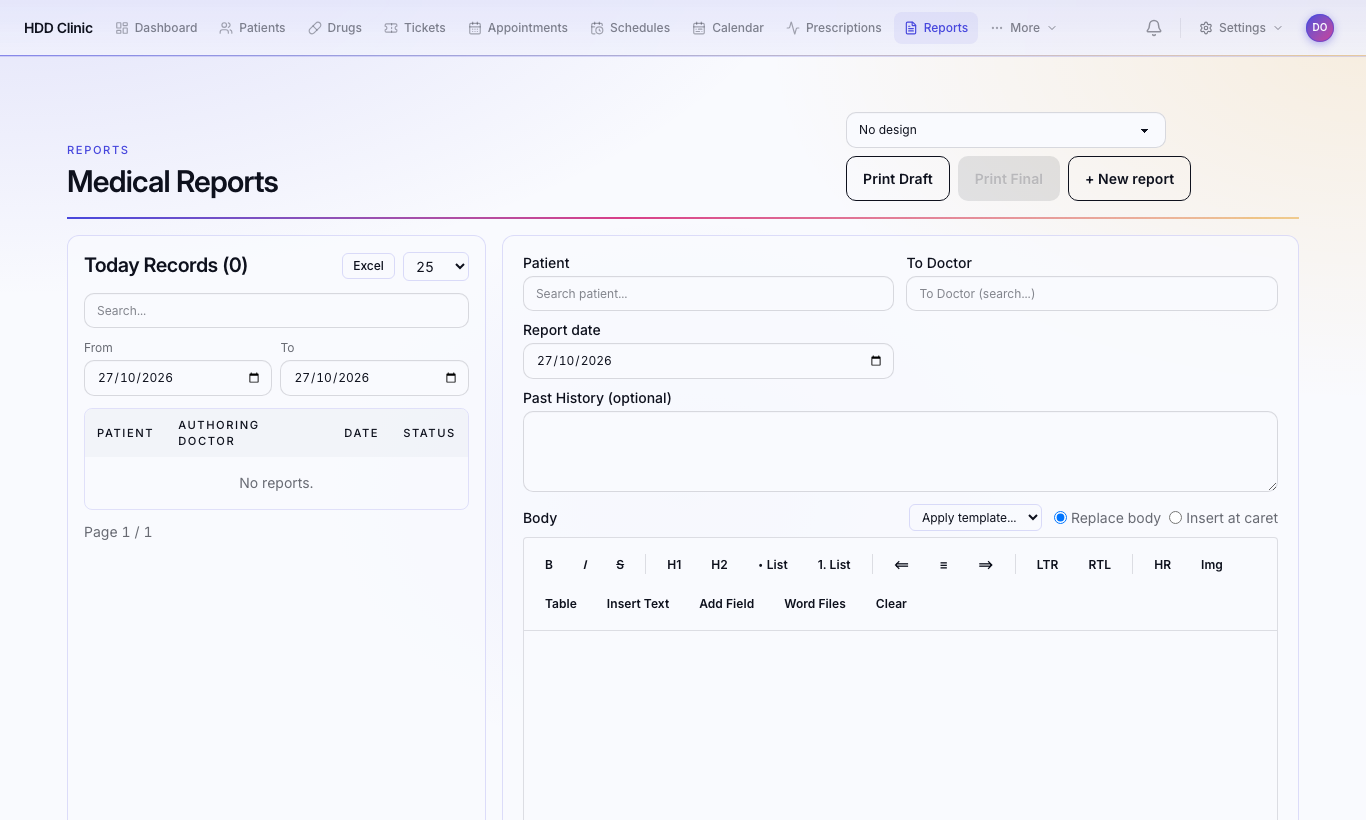
Task: Set text direction to LTR
Action: (x=1047, y=565)
